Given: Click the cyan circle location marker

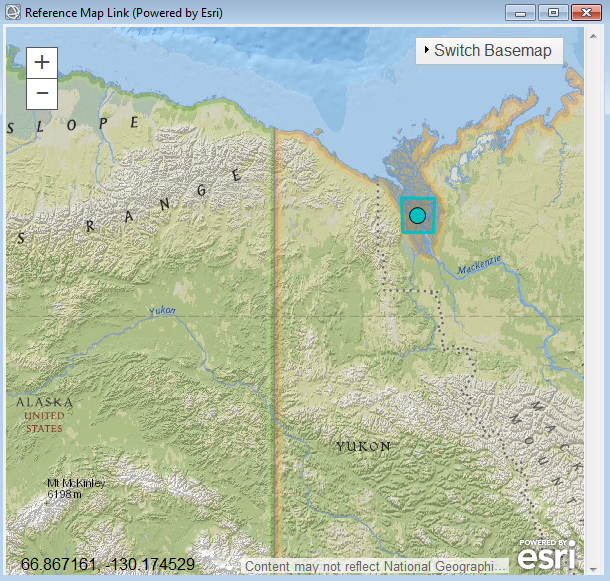Looking at the screenshot, I should 418,215.
